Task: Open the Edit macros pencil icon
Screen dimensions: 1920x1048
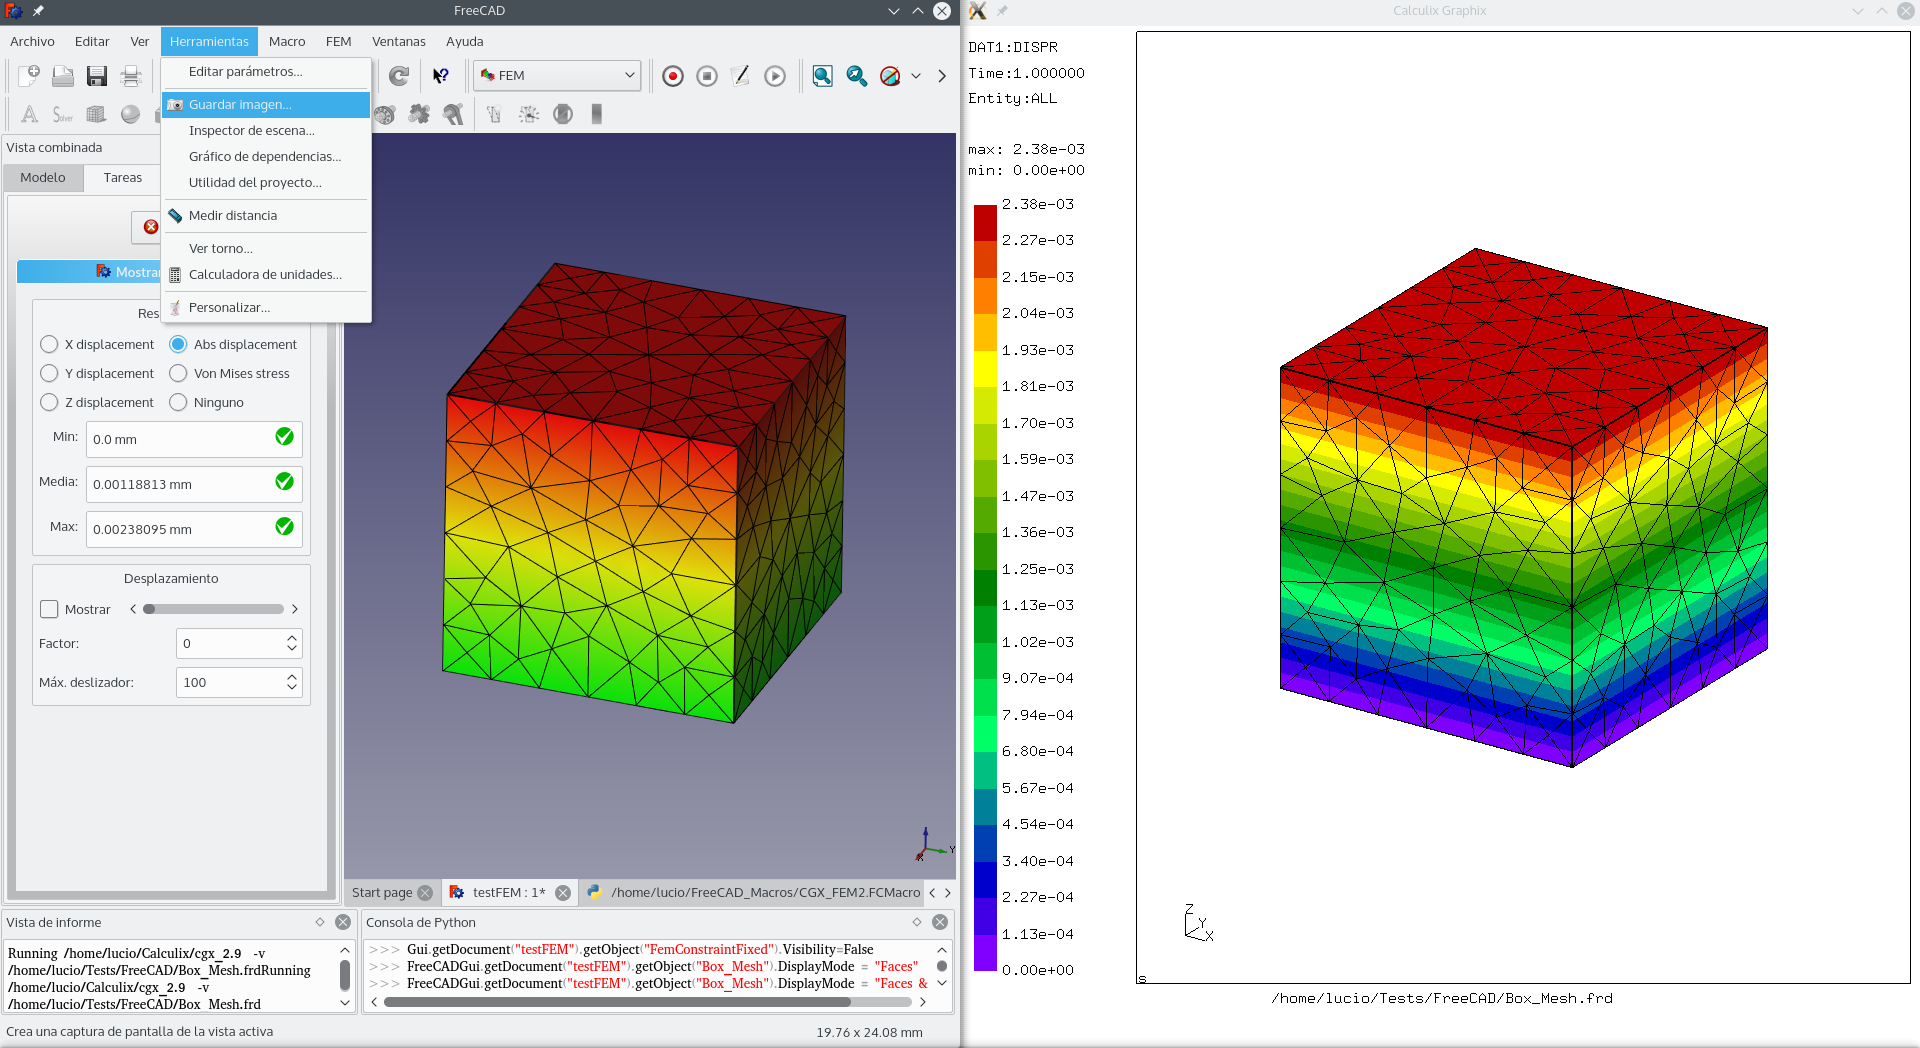Action: pyautogui.click(x=741, y=76)
